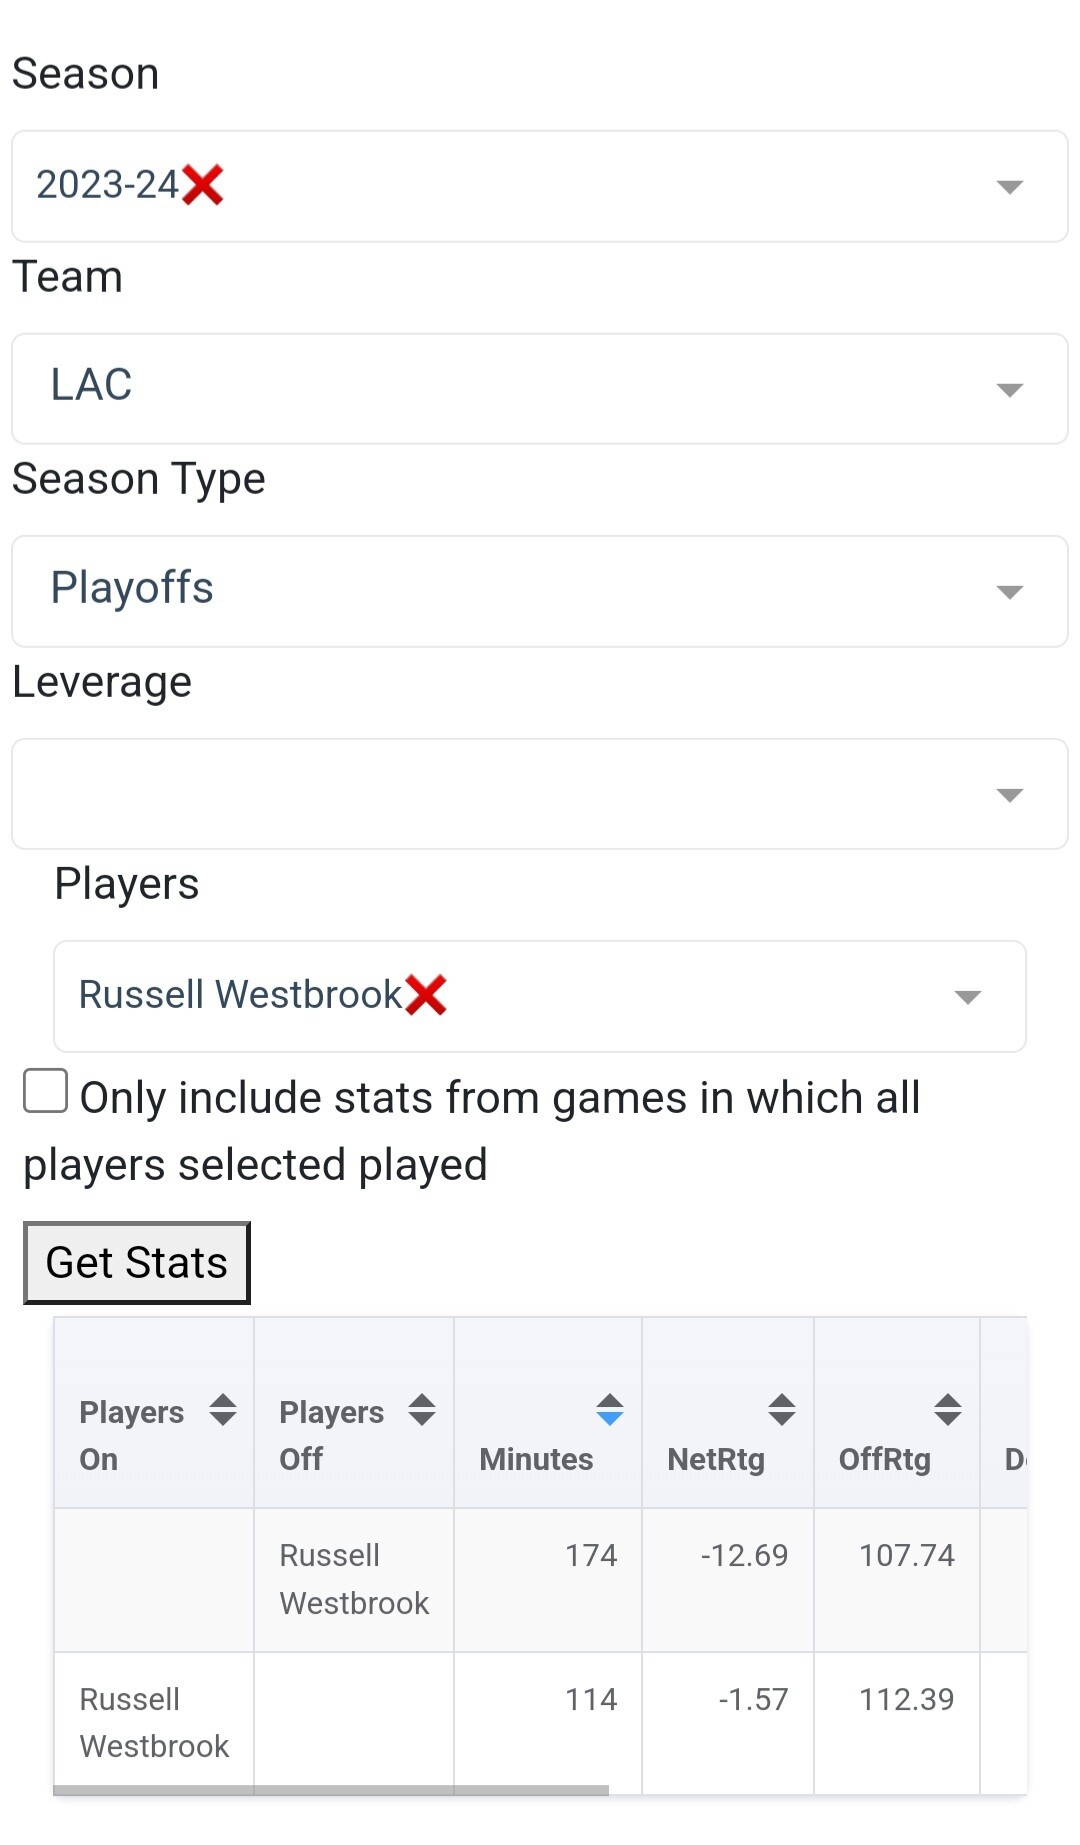Click the -1.57 NetRtg value
Screen dimensions: 1080x1845
pyautogui.click(x=753, y=1699)
